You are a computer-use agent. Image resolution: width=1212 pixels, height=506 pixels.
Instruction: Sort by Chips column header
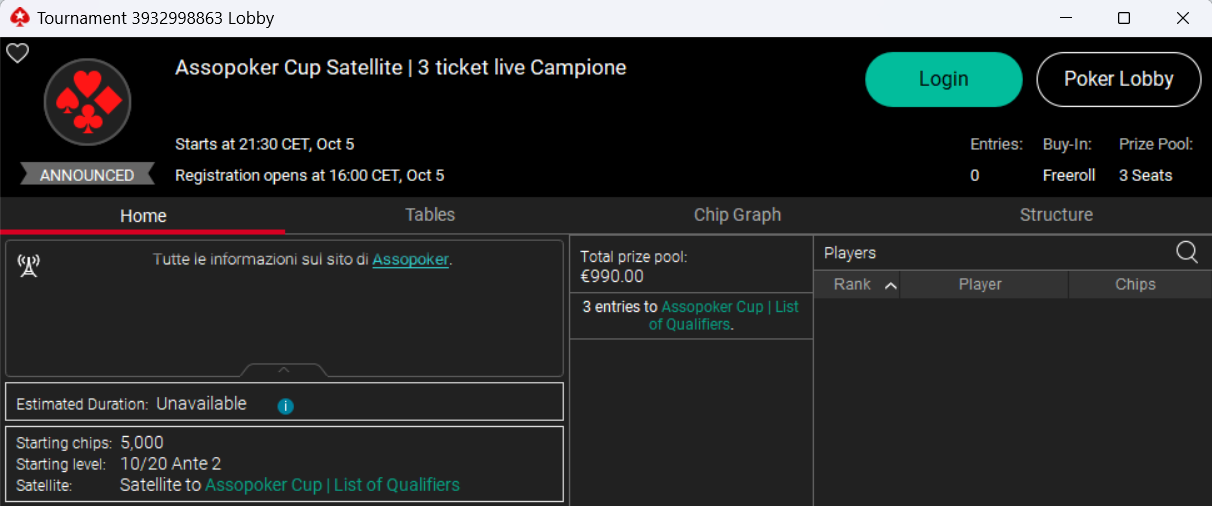(1135, 285)
